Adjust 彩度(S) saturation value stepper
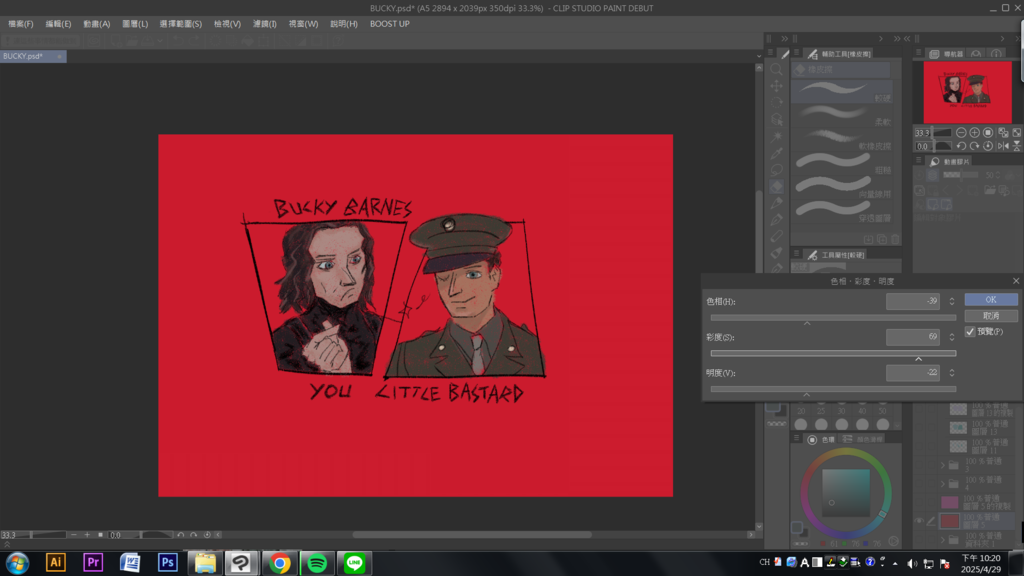1024x576 pixels. point(952,337)
